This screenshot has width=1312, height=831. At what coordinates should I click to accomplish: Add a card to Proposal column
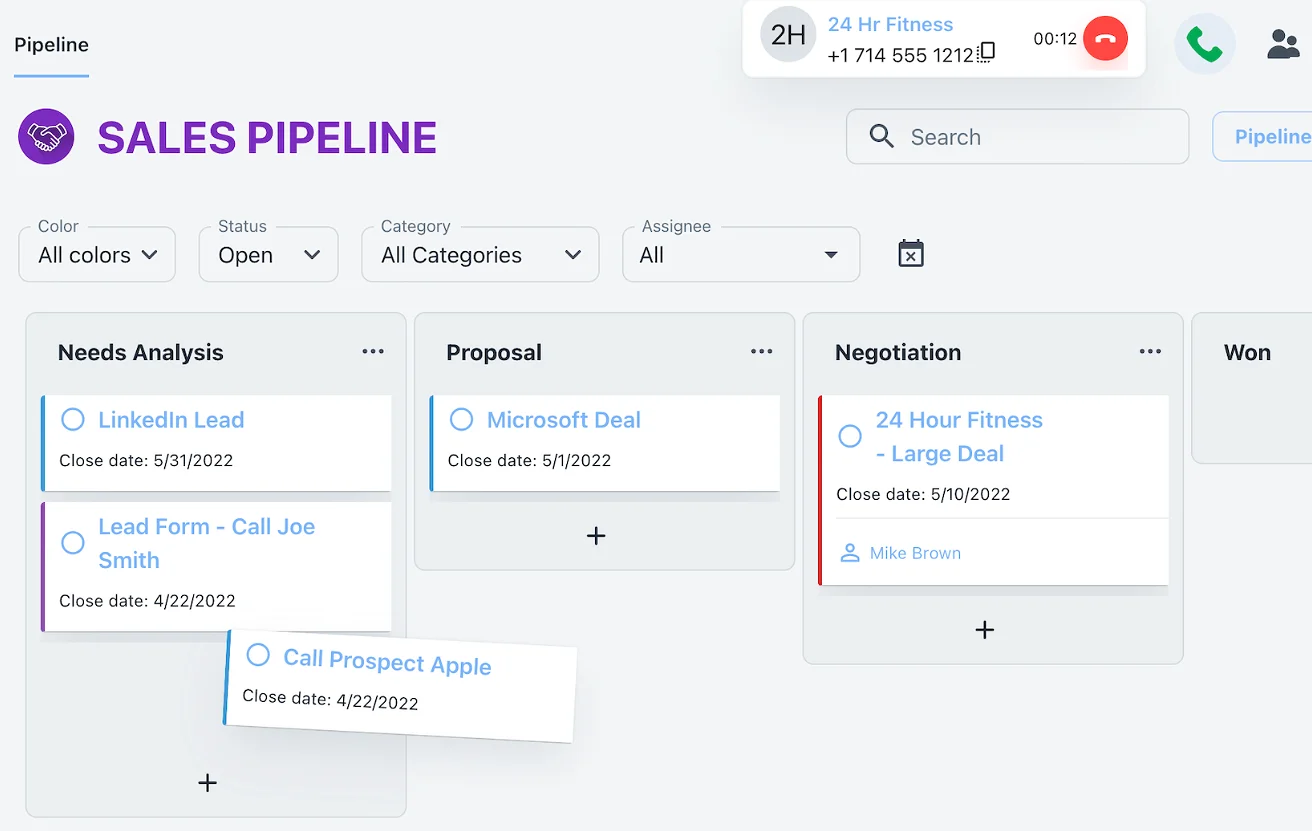[596, 536]
